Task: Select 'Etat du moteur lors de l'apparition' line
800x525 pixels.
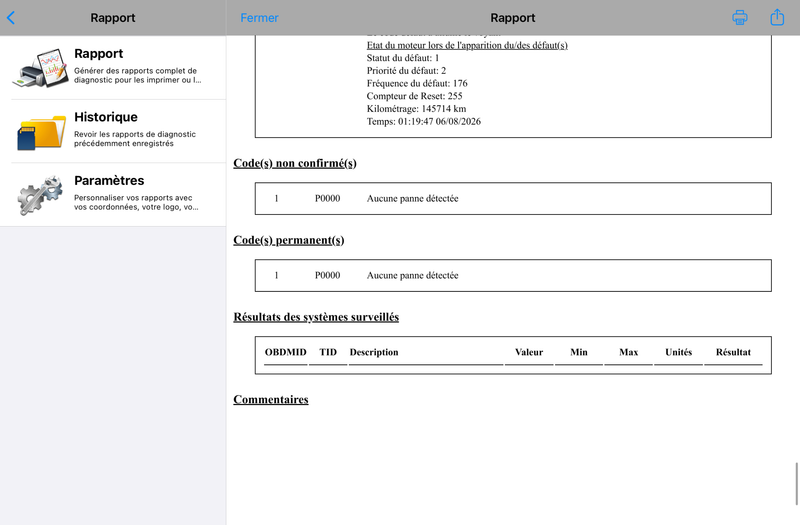Action: coord(467,45)
